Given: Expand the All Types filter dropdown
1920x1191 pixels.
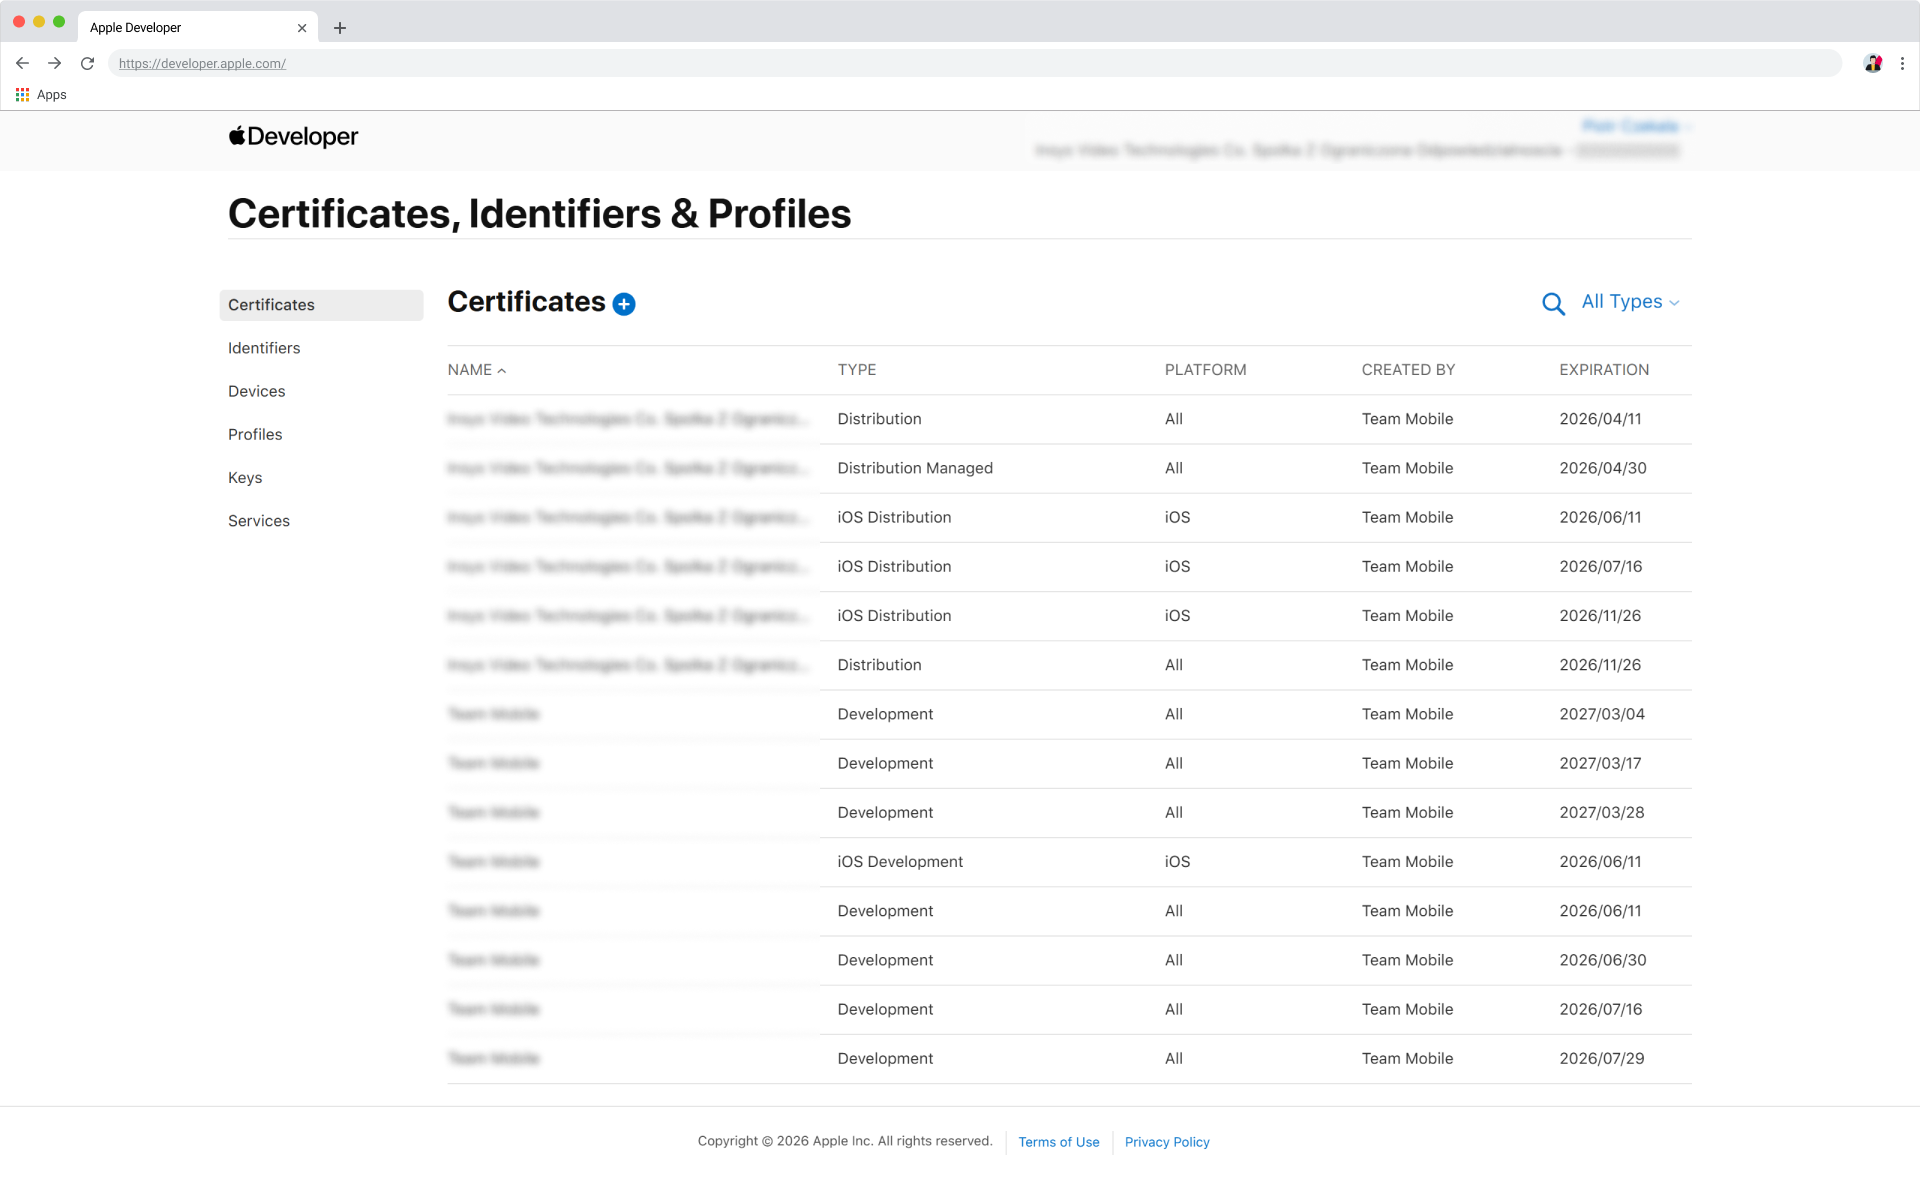Looking at the screenshot, I should pyautogui.click(x=1630, y=302).
